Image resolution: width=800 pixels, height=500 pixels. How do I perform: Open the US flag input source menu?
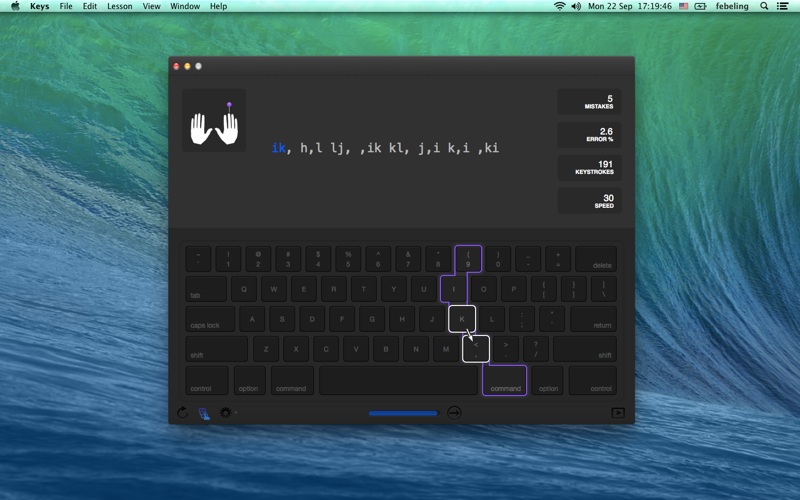(x=684, y=6)
